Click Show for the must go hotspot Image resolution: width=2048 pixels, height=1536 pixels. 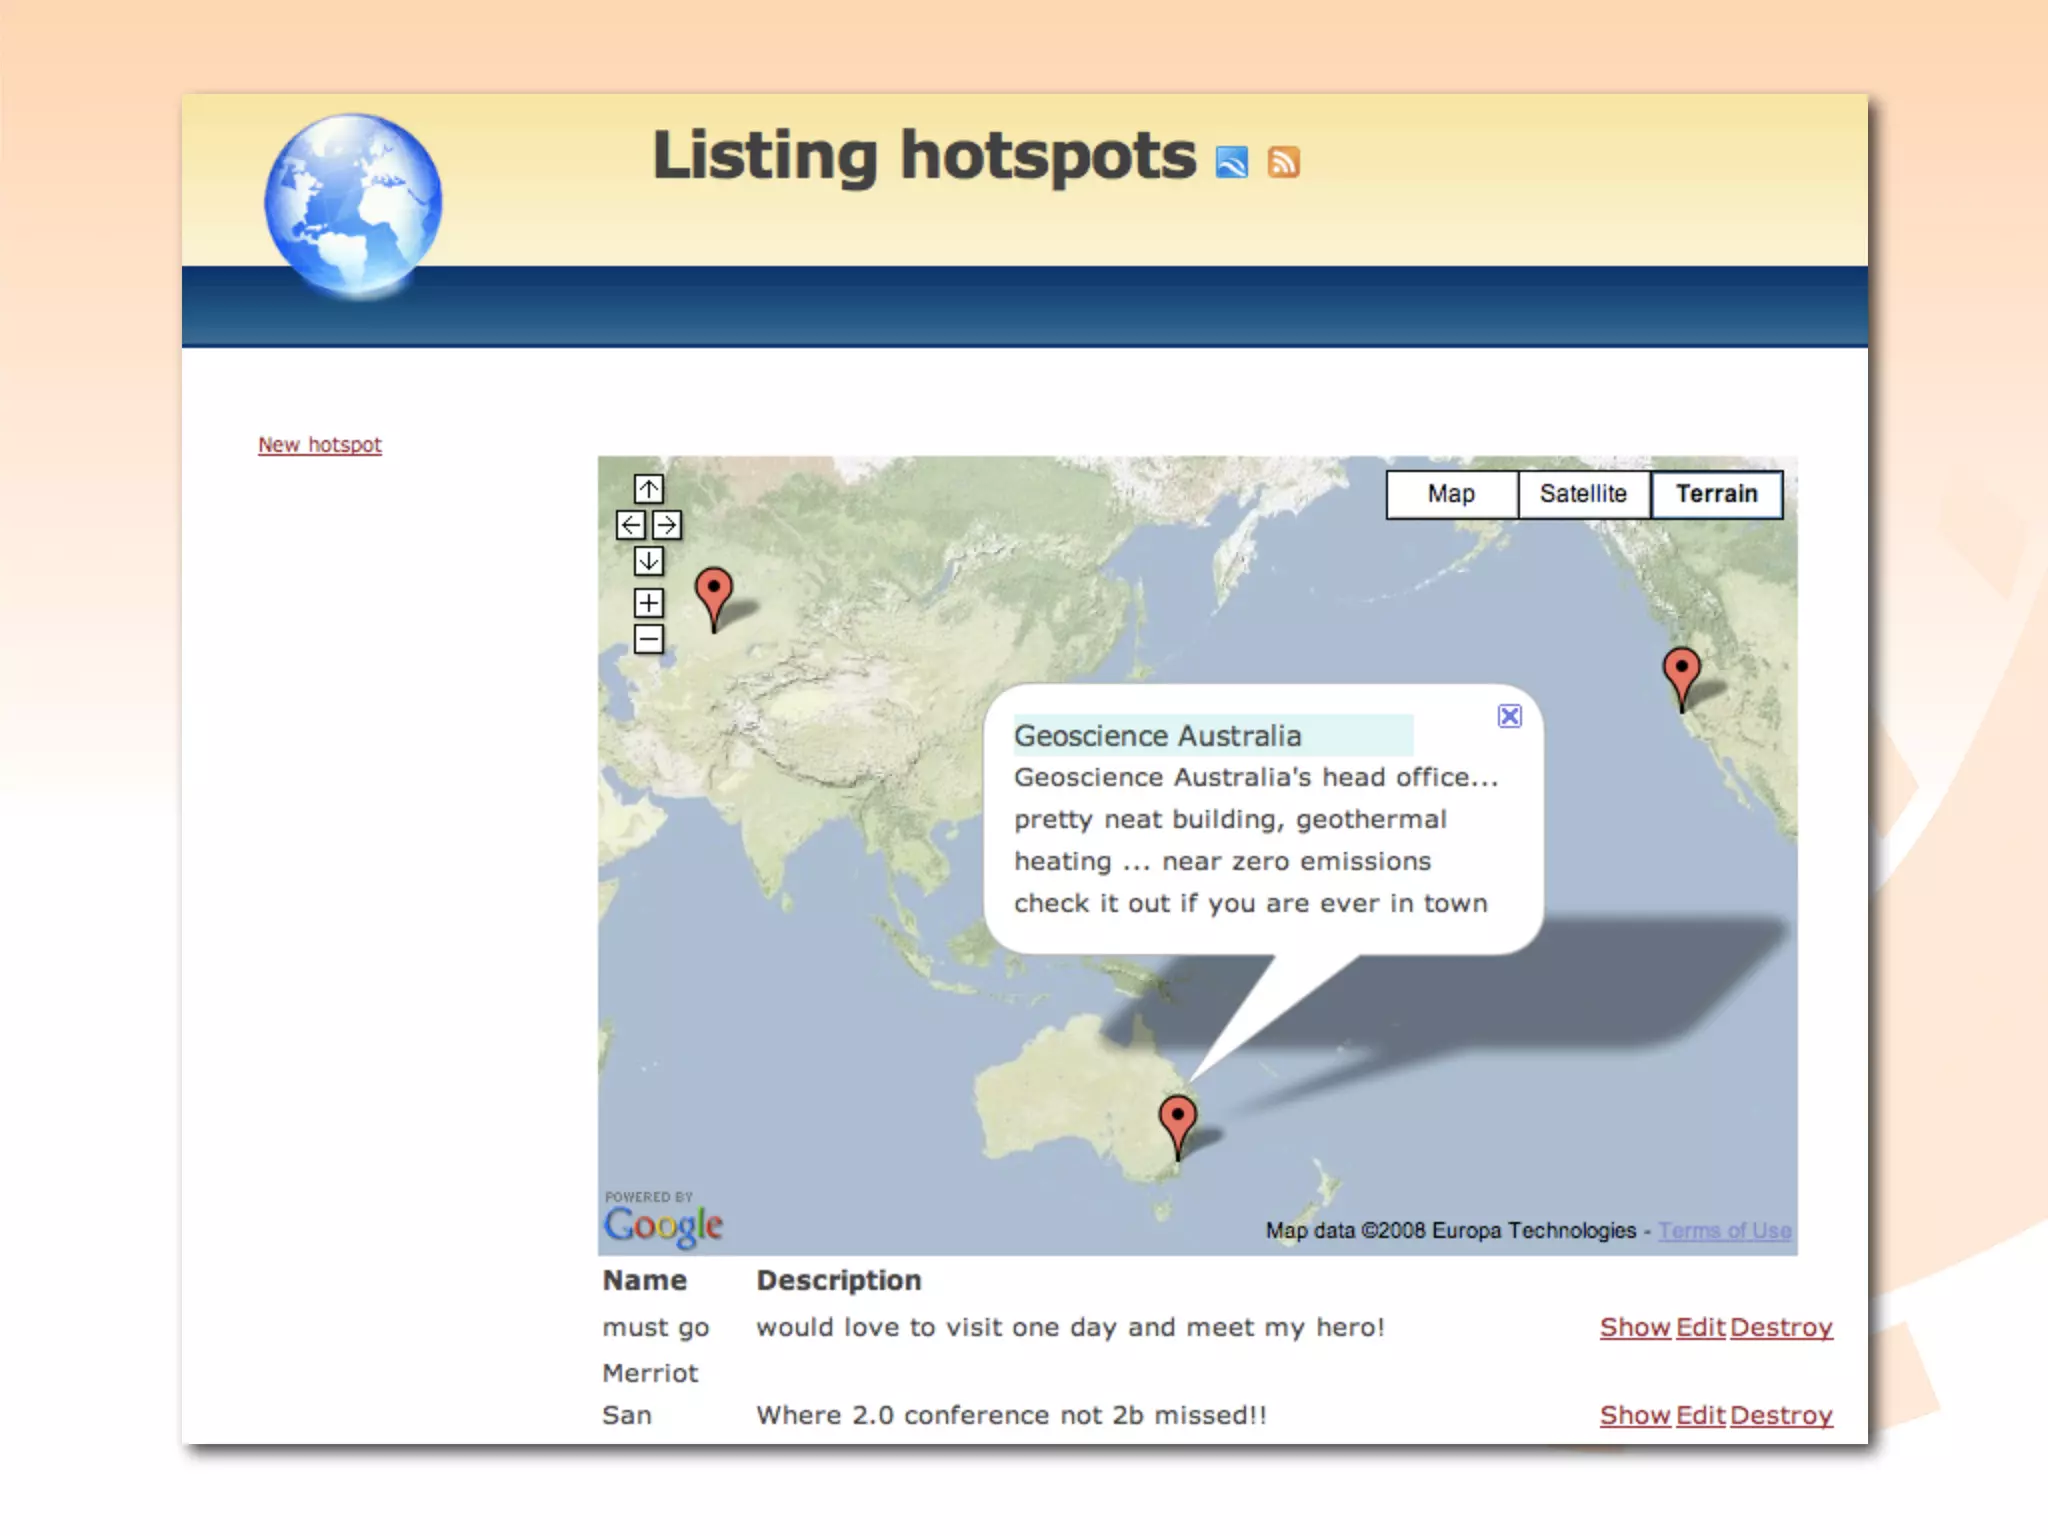pyautogui.click(x=1634, y=1328)
